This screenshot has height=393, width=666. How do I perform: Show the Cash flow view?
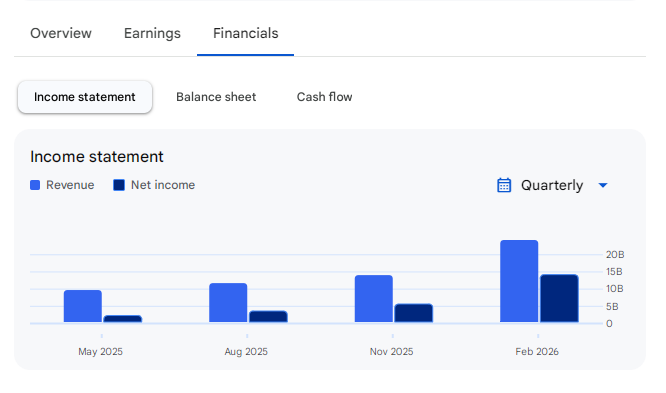click(325, 97)
